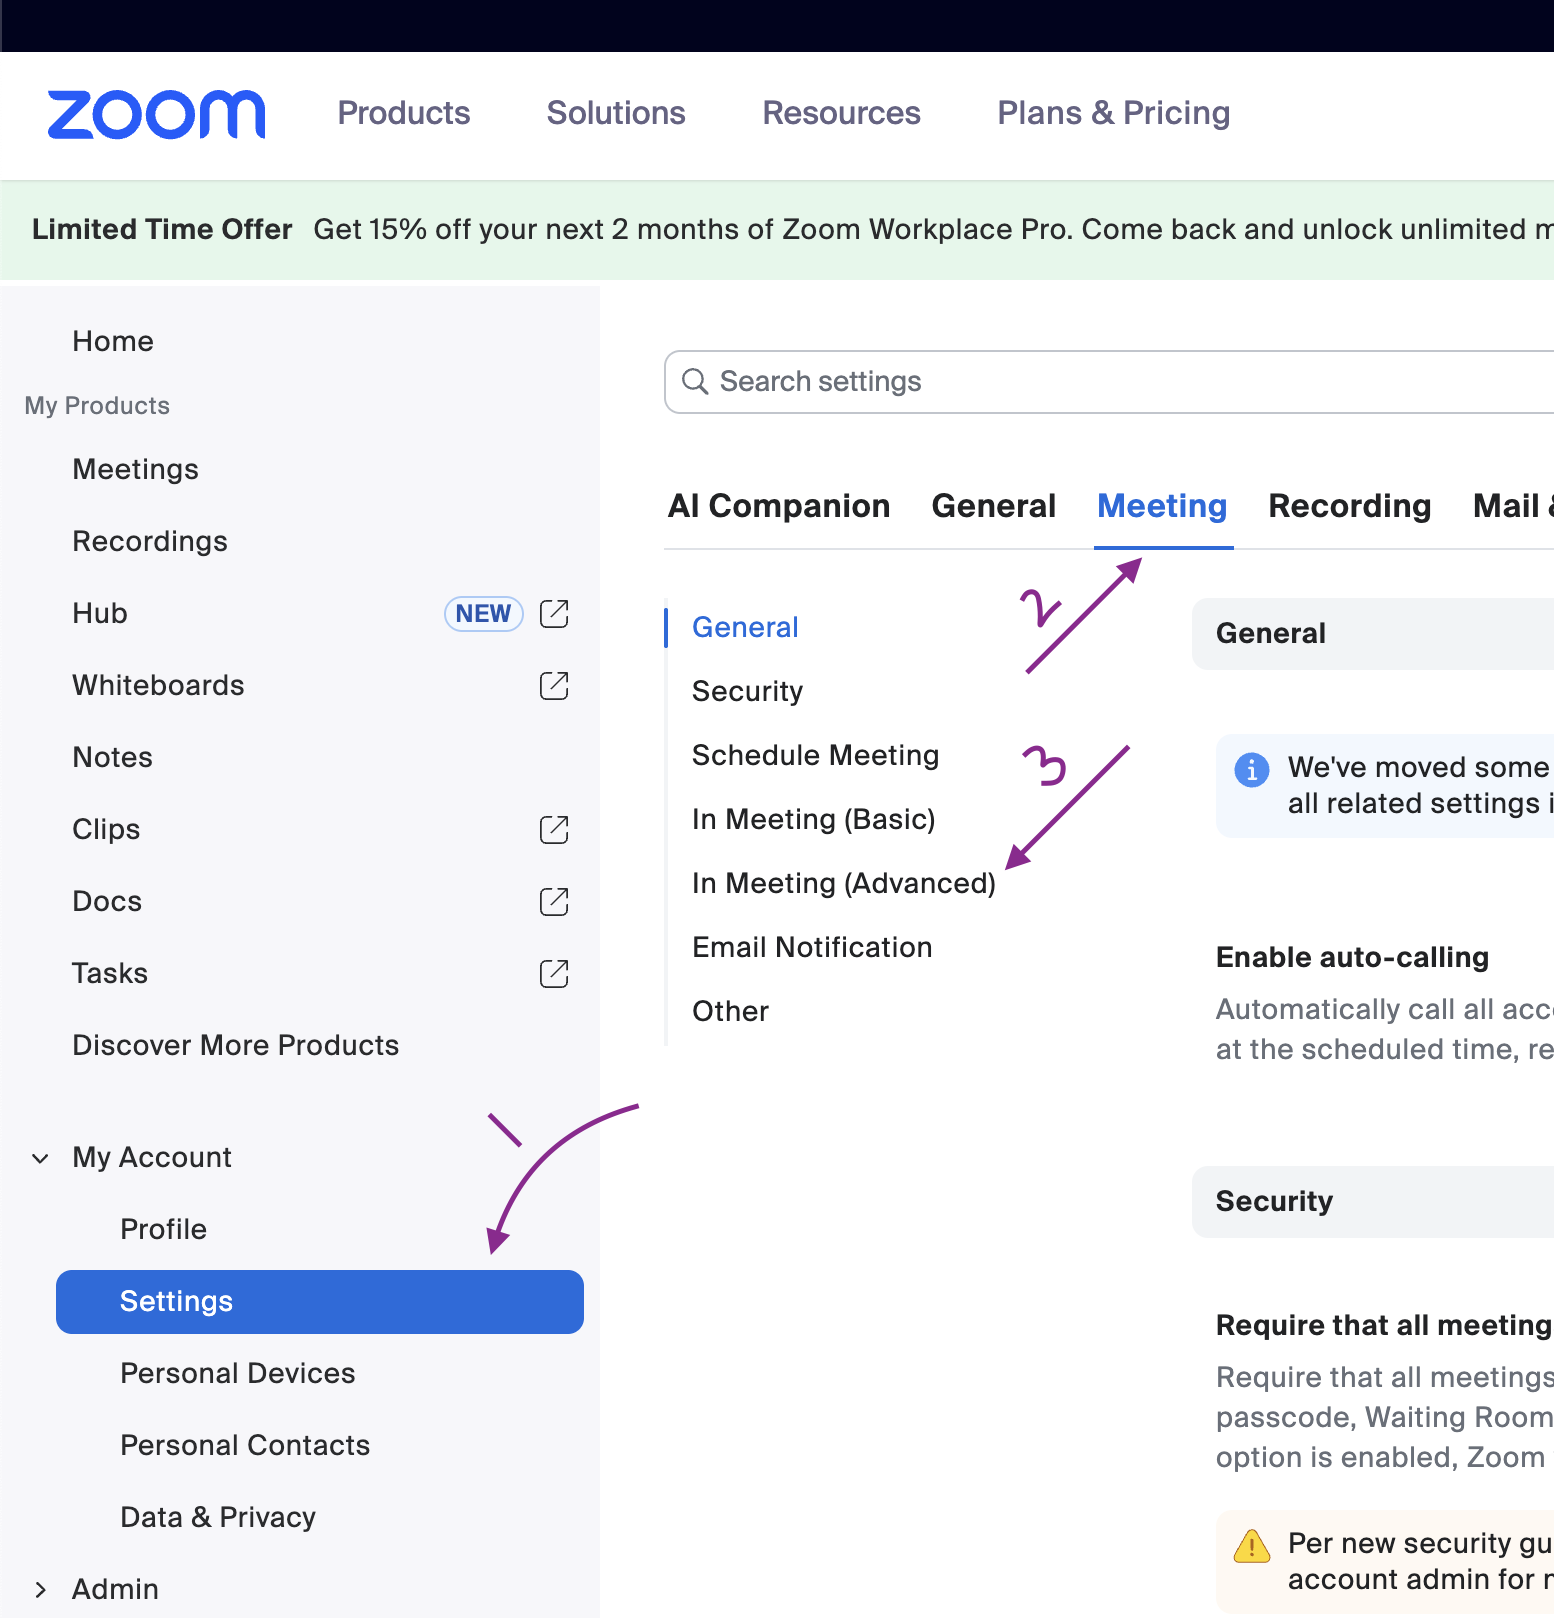Click the NEW badge beside Hub
Viewport: 1554px width, 1618px height.
pos(483,614)
